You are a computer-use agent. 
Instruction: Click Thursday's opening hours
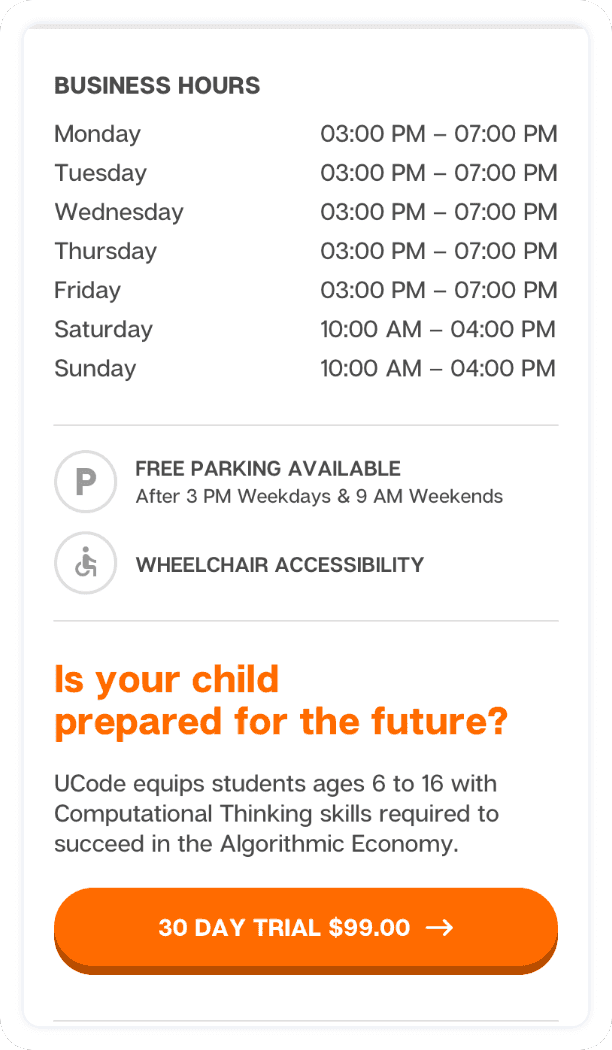pyautogui.click(x=438, y=251)
